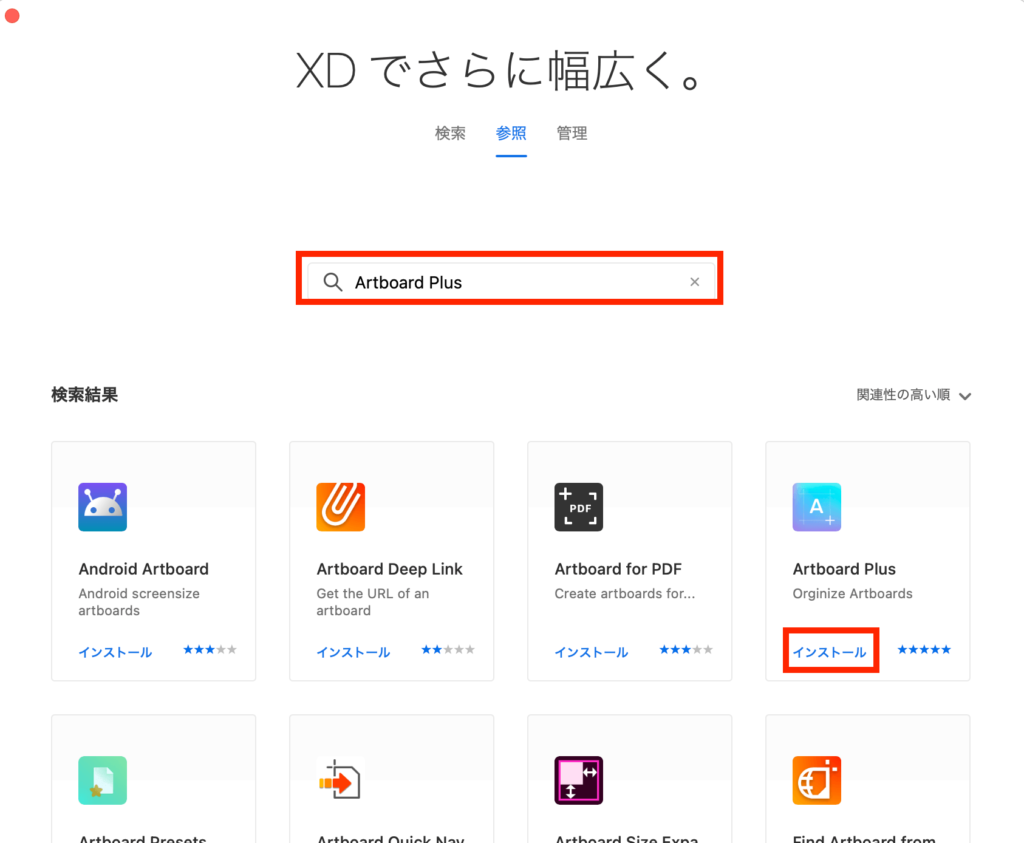The height and width of the screenshot is (843, 1024).
Task: Expand the 関連性の高い順 sort dropdown
Action: (914, 395)
